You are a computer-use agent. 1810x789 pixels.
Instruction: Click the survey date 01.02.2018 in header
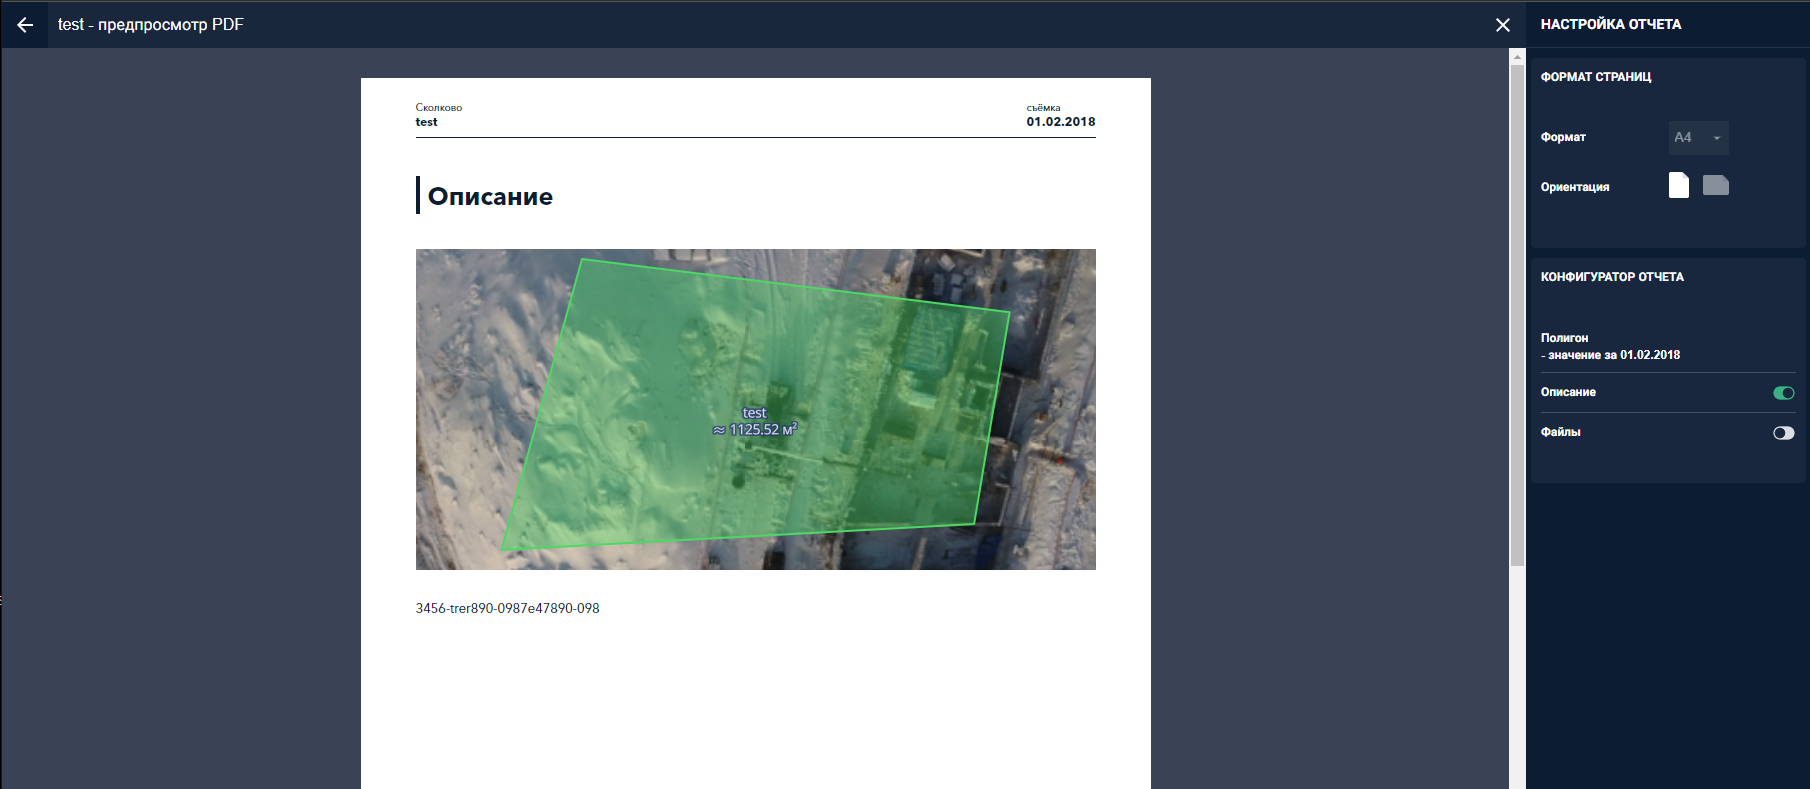(x=1060, y=122)
